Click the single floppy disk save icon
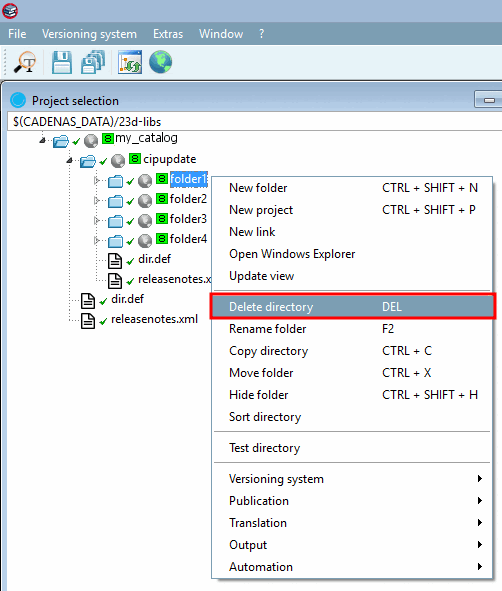 (x=62, y=62)
